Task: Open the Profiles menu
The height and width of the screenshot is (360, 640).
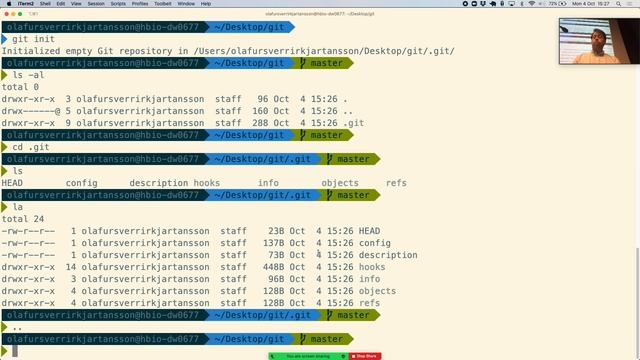Action: point(140,4)
